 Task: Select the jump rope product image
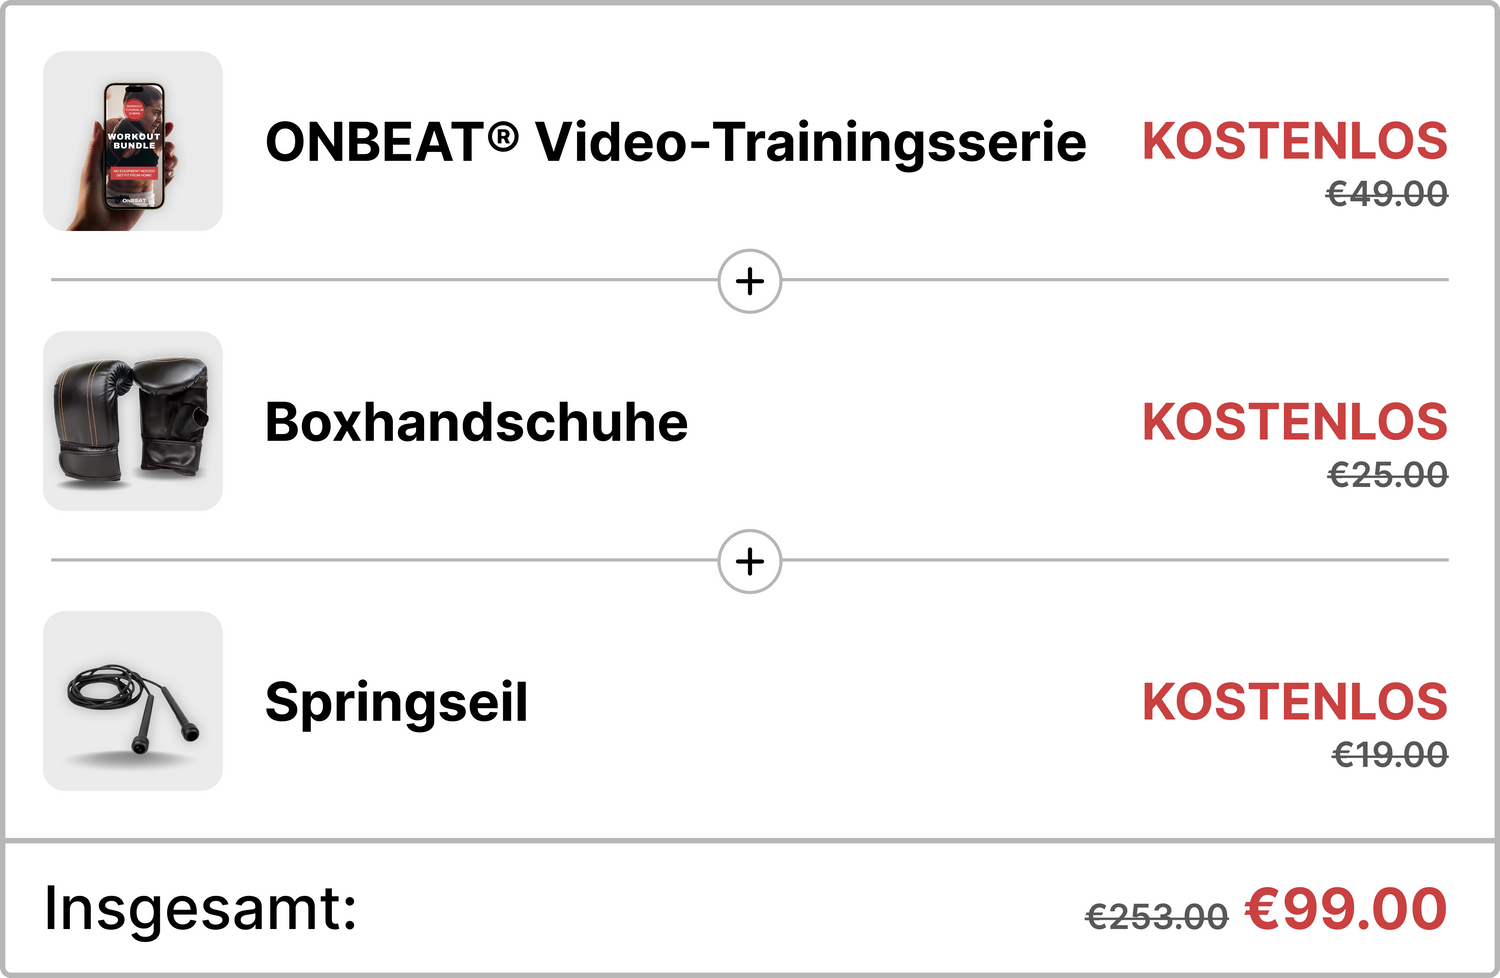pos(133,701)
